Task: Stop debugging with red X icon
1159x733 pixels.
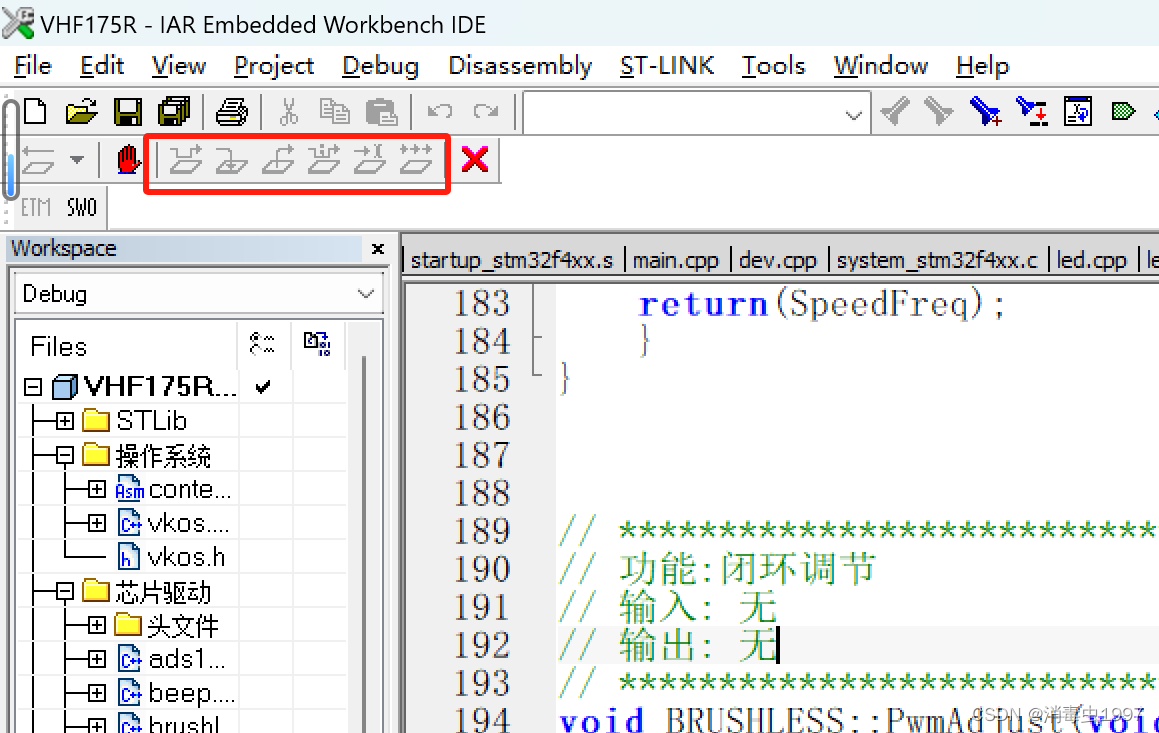Action: [x=475, y=159]
